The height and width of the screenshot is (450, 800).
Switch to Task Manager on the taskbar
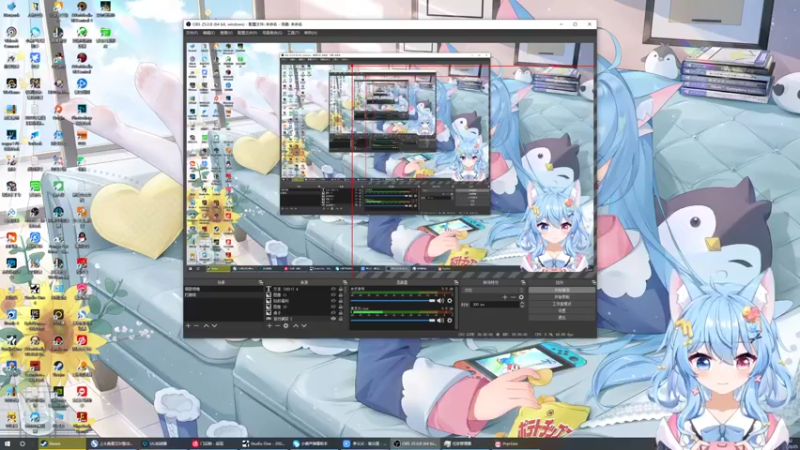tap(466, 444)
